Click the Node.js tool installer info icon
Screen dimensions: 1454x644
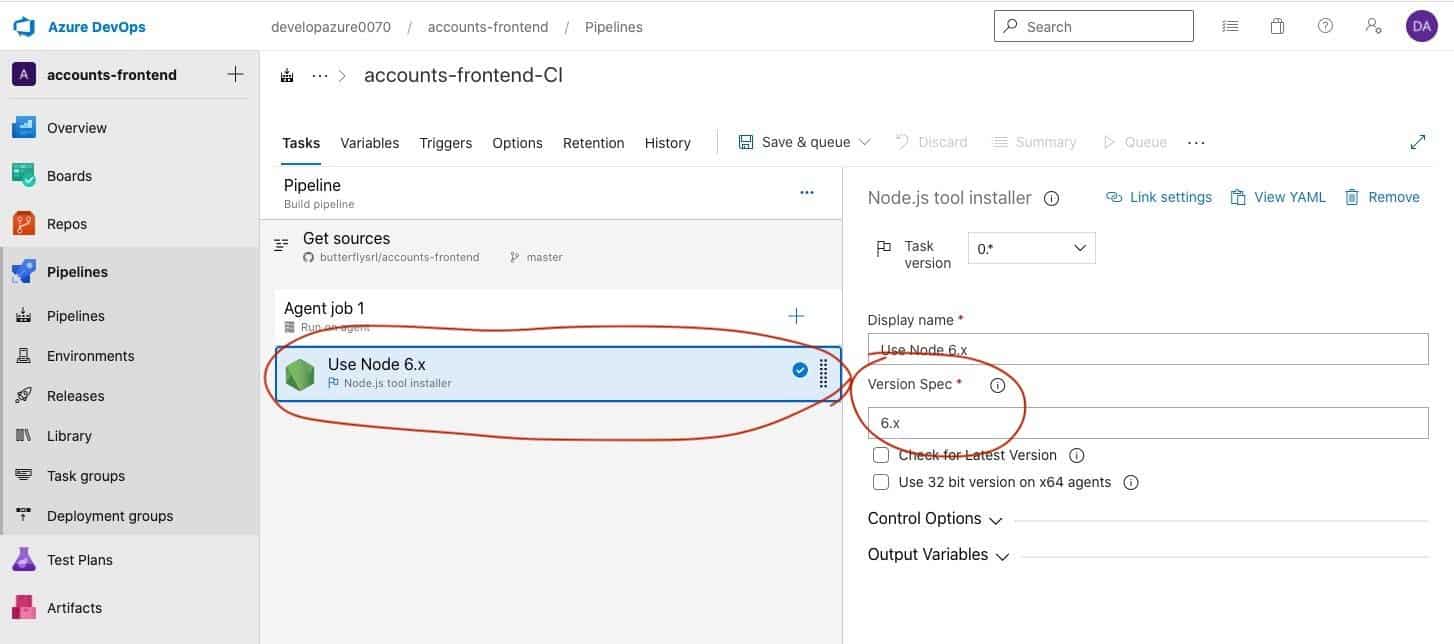1051,198
